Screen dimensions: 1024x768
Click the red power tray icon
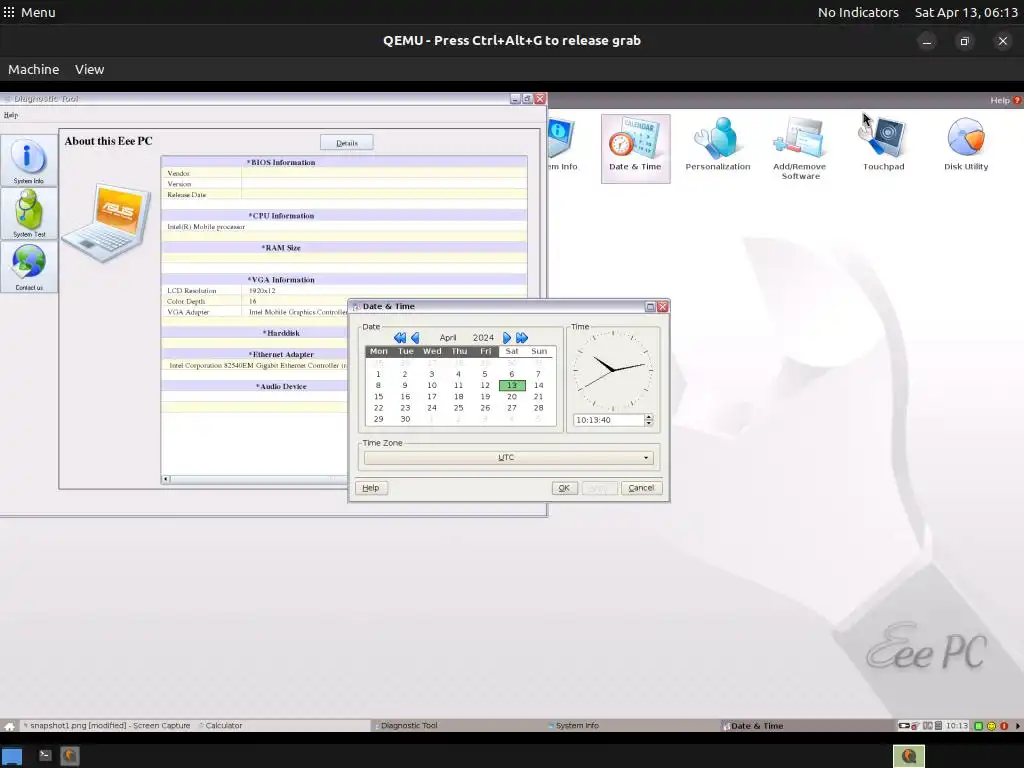[x=1004, y=726]
